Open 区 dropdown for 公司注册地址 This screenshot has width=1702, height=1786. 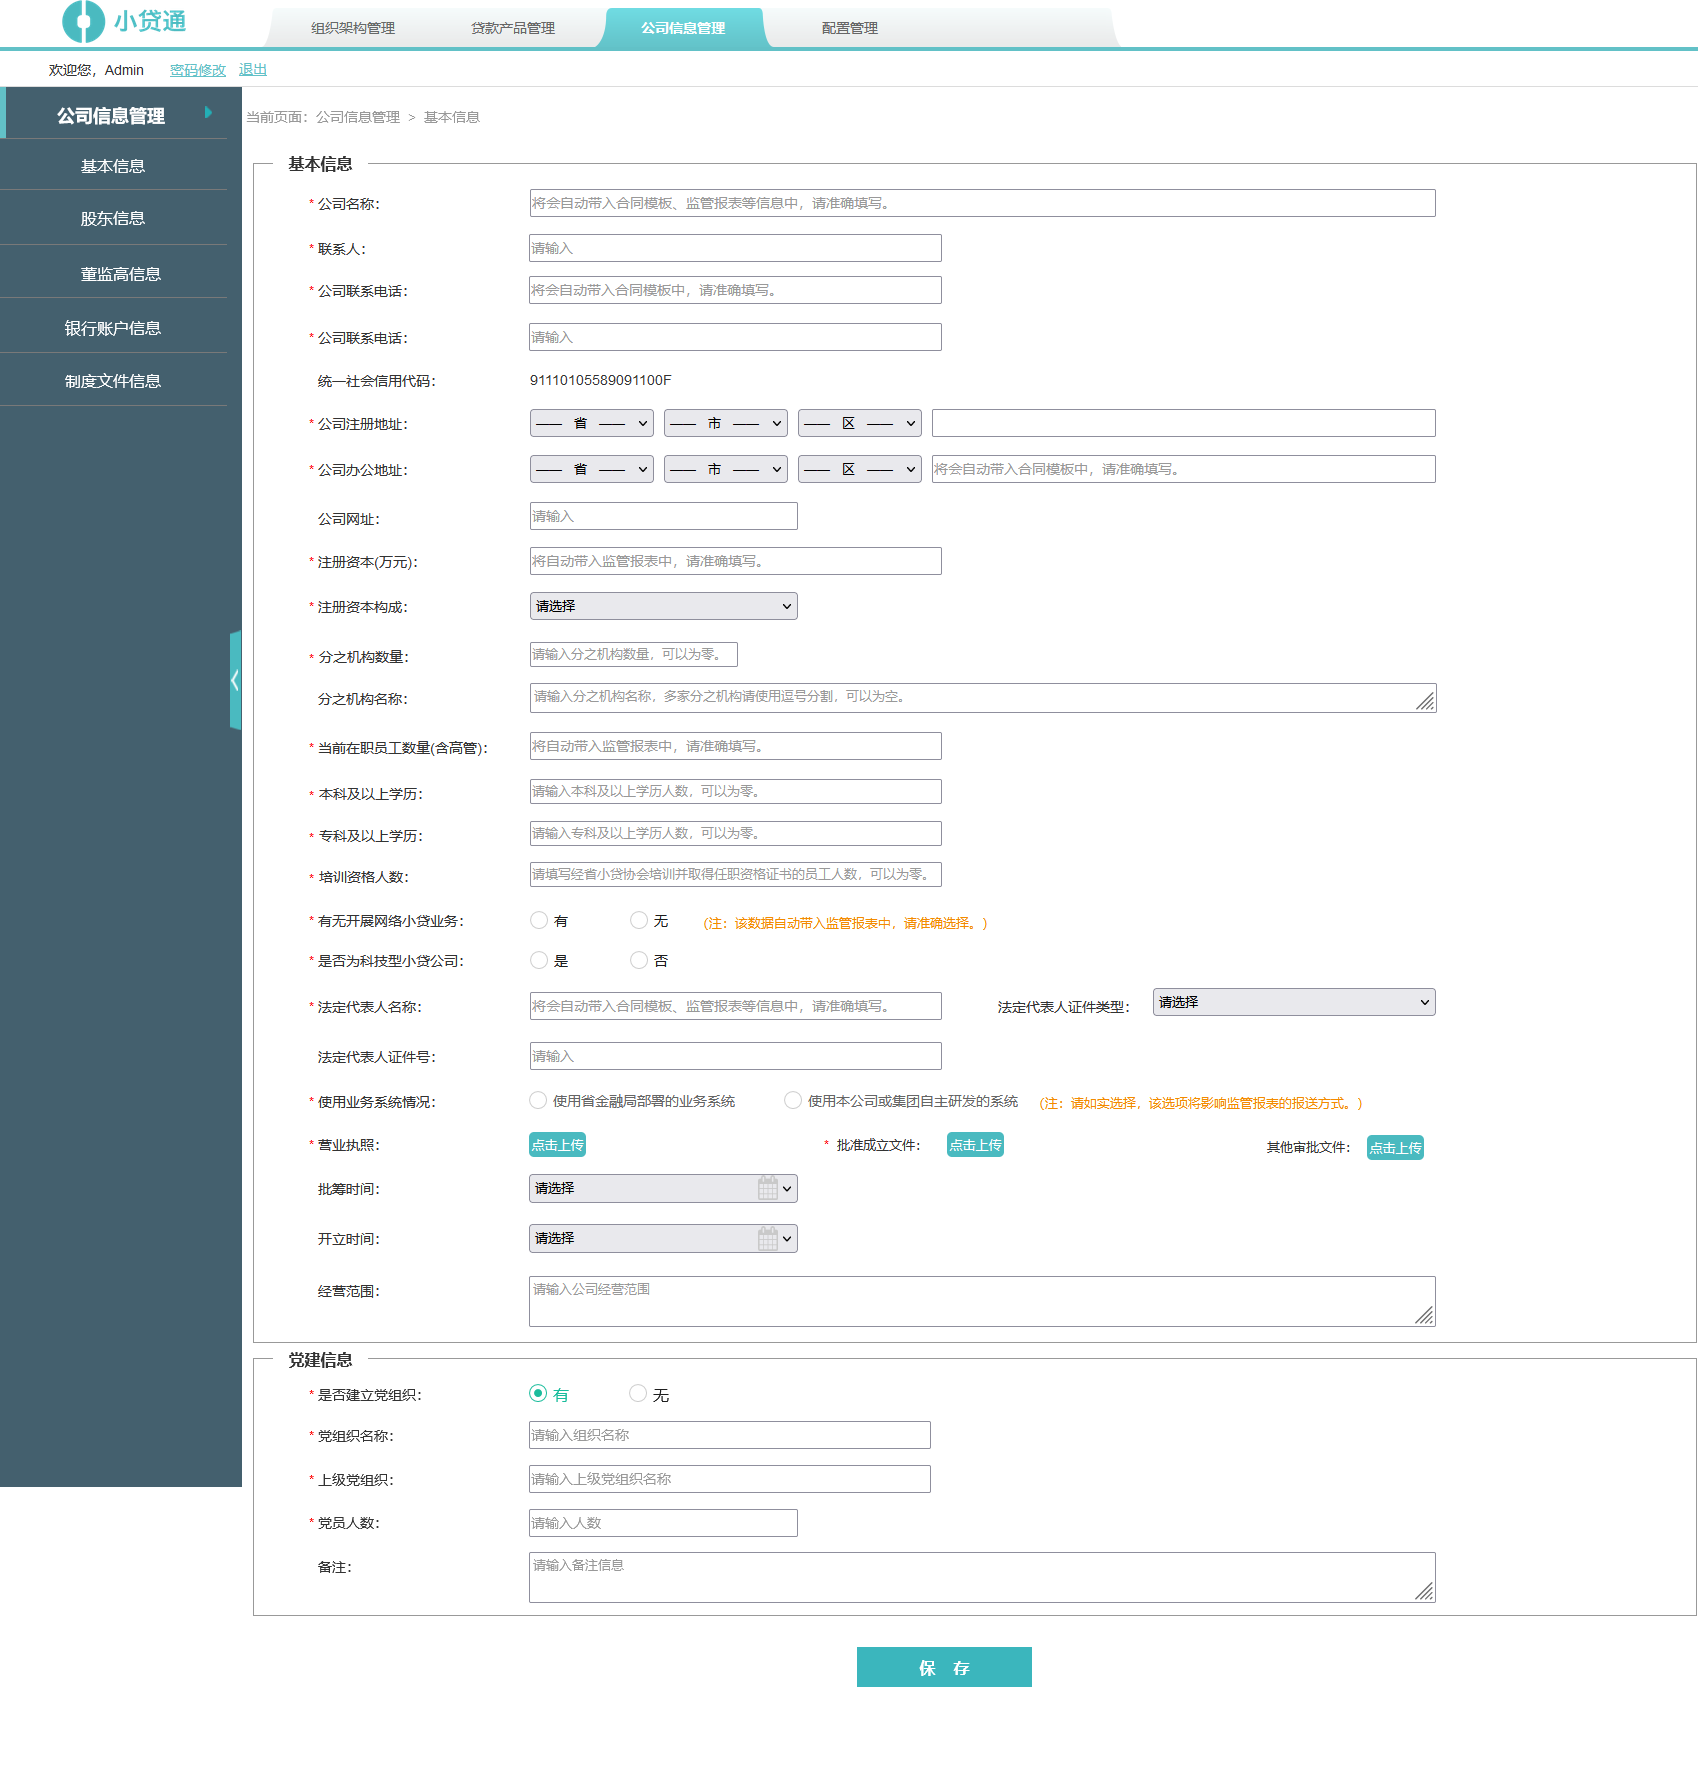tap(860, 423)
